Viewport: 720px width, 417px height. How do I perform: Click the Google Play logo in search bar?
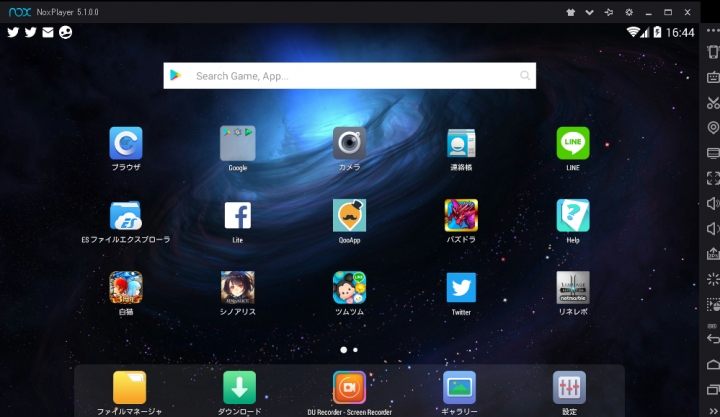[x=175, y=75]
